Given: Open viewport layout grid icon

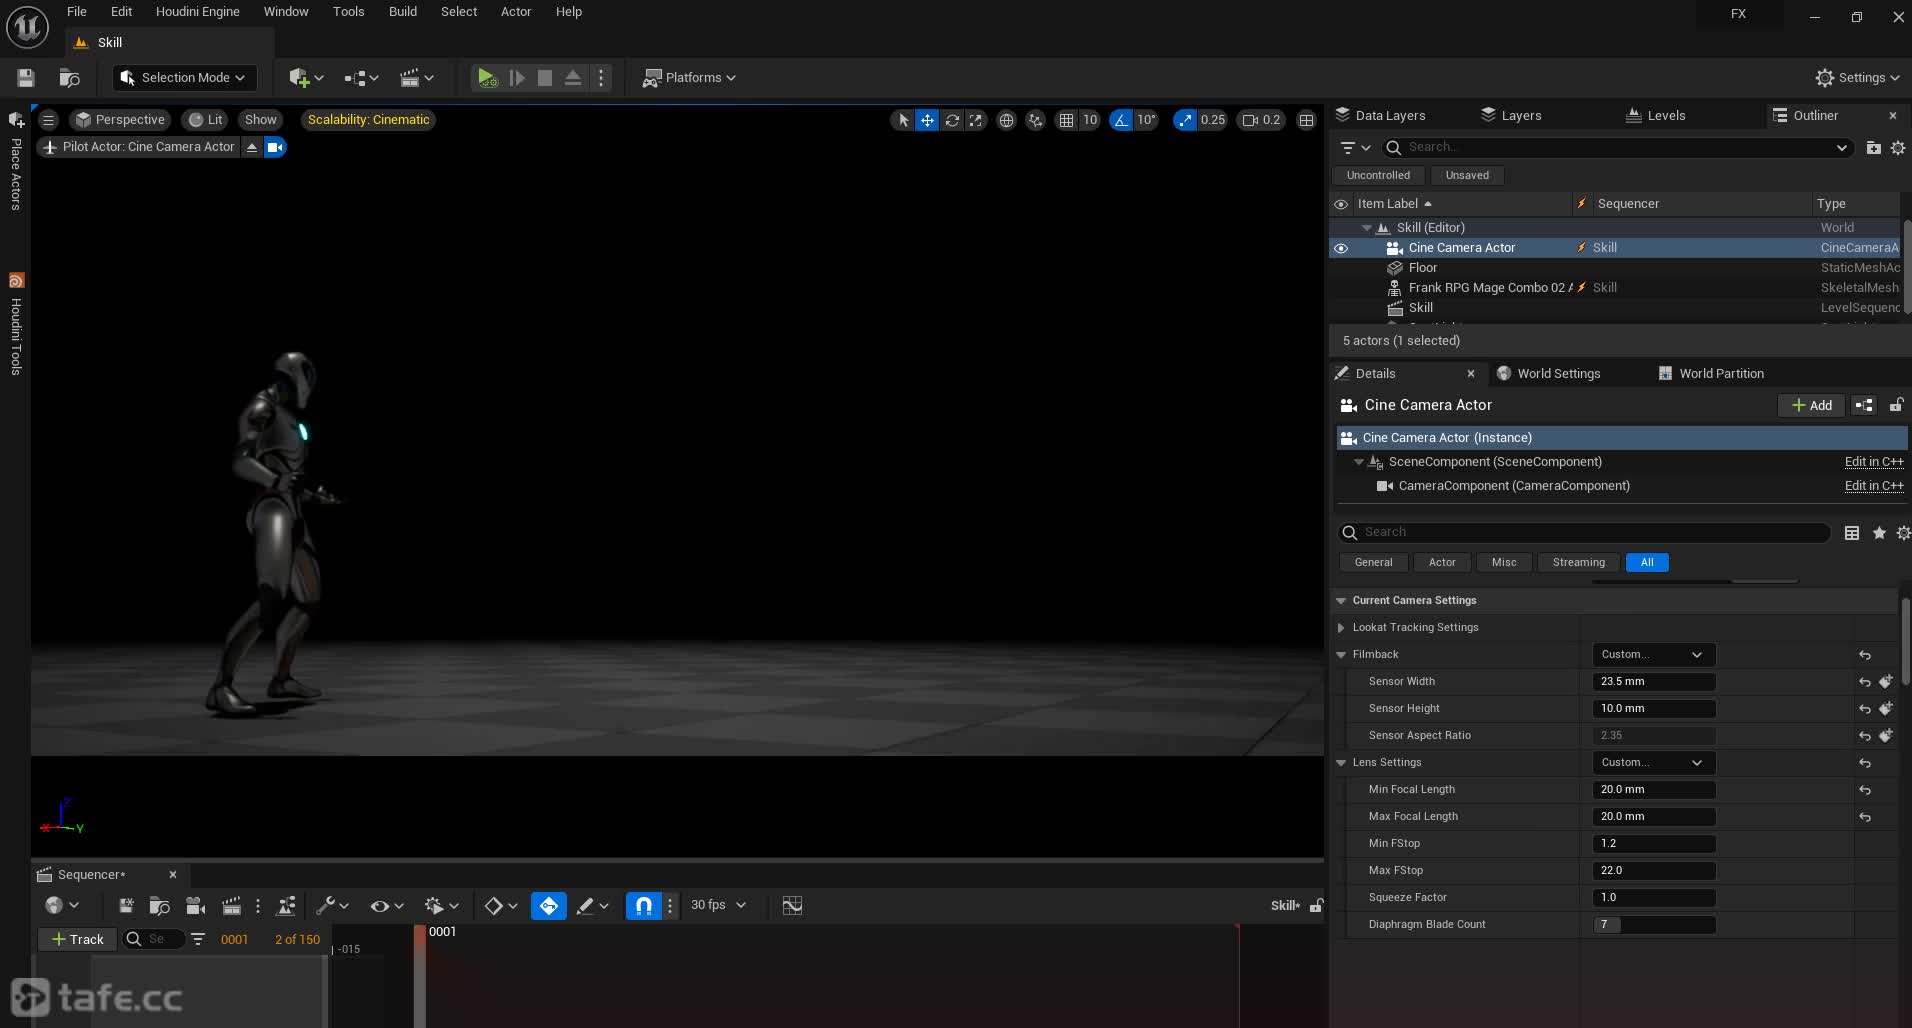Looking at the screenshot, I should (1306, 120).
